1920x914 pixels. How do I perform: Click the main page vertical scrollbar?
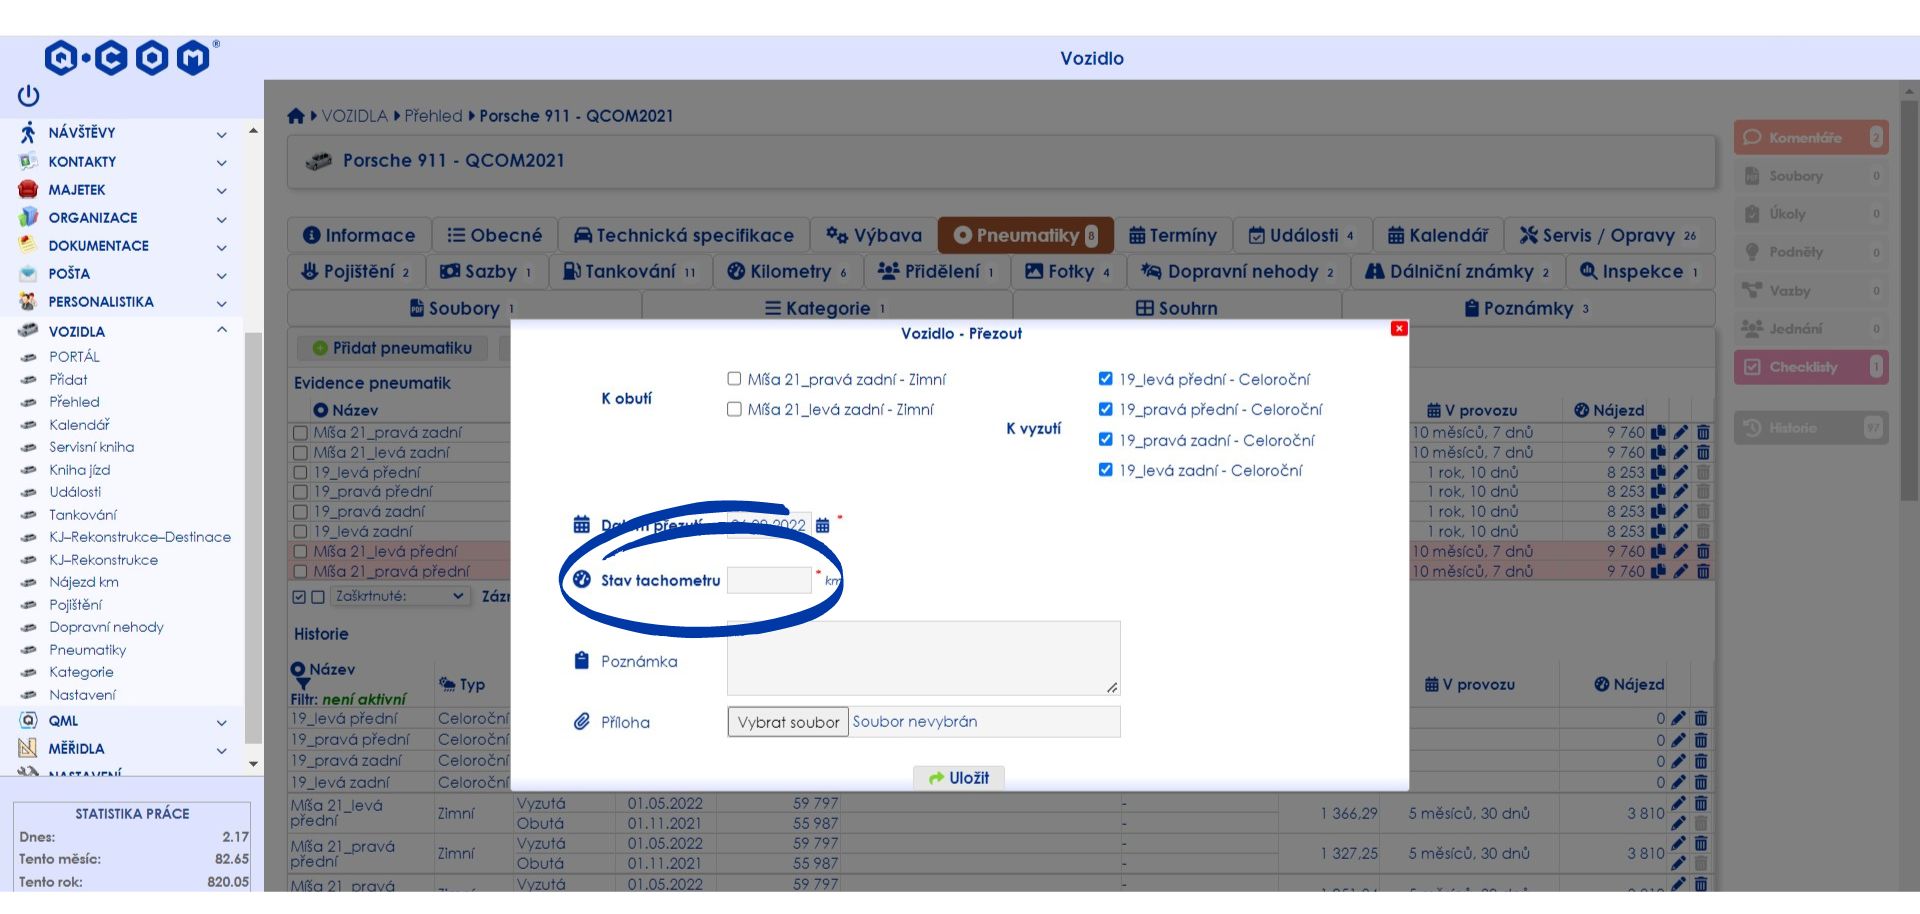click(1909, 300)
